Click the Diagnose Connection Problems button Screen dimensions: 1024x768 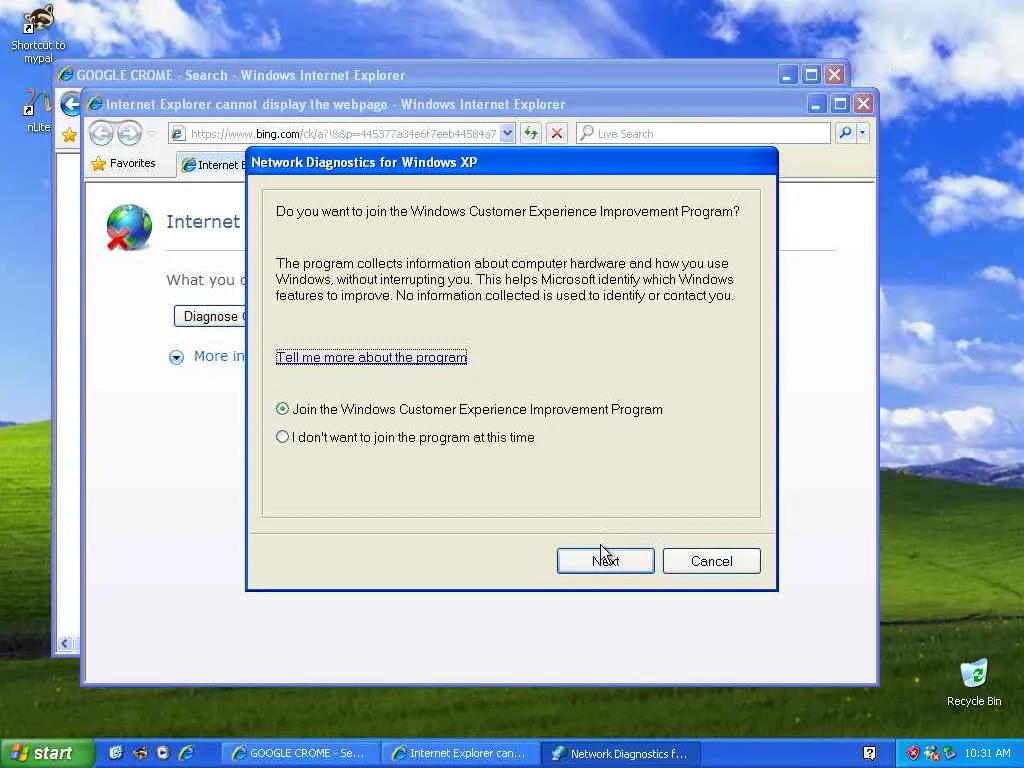(210, 316)
